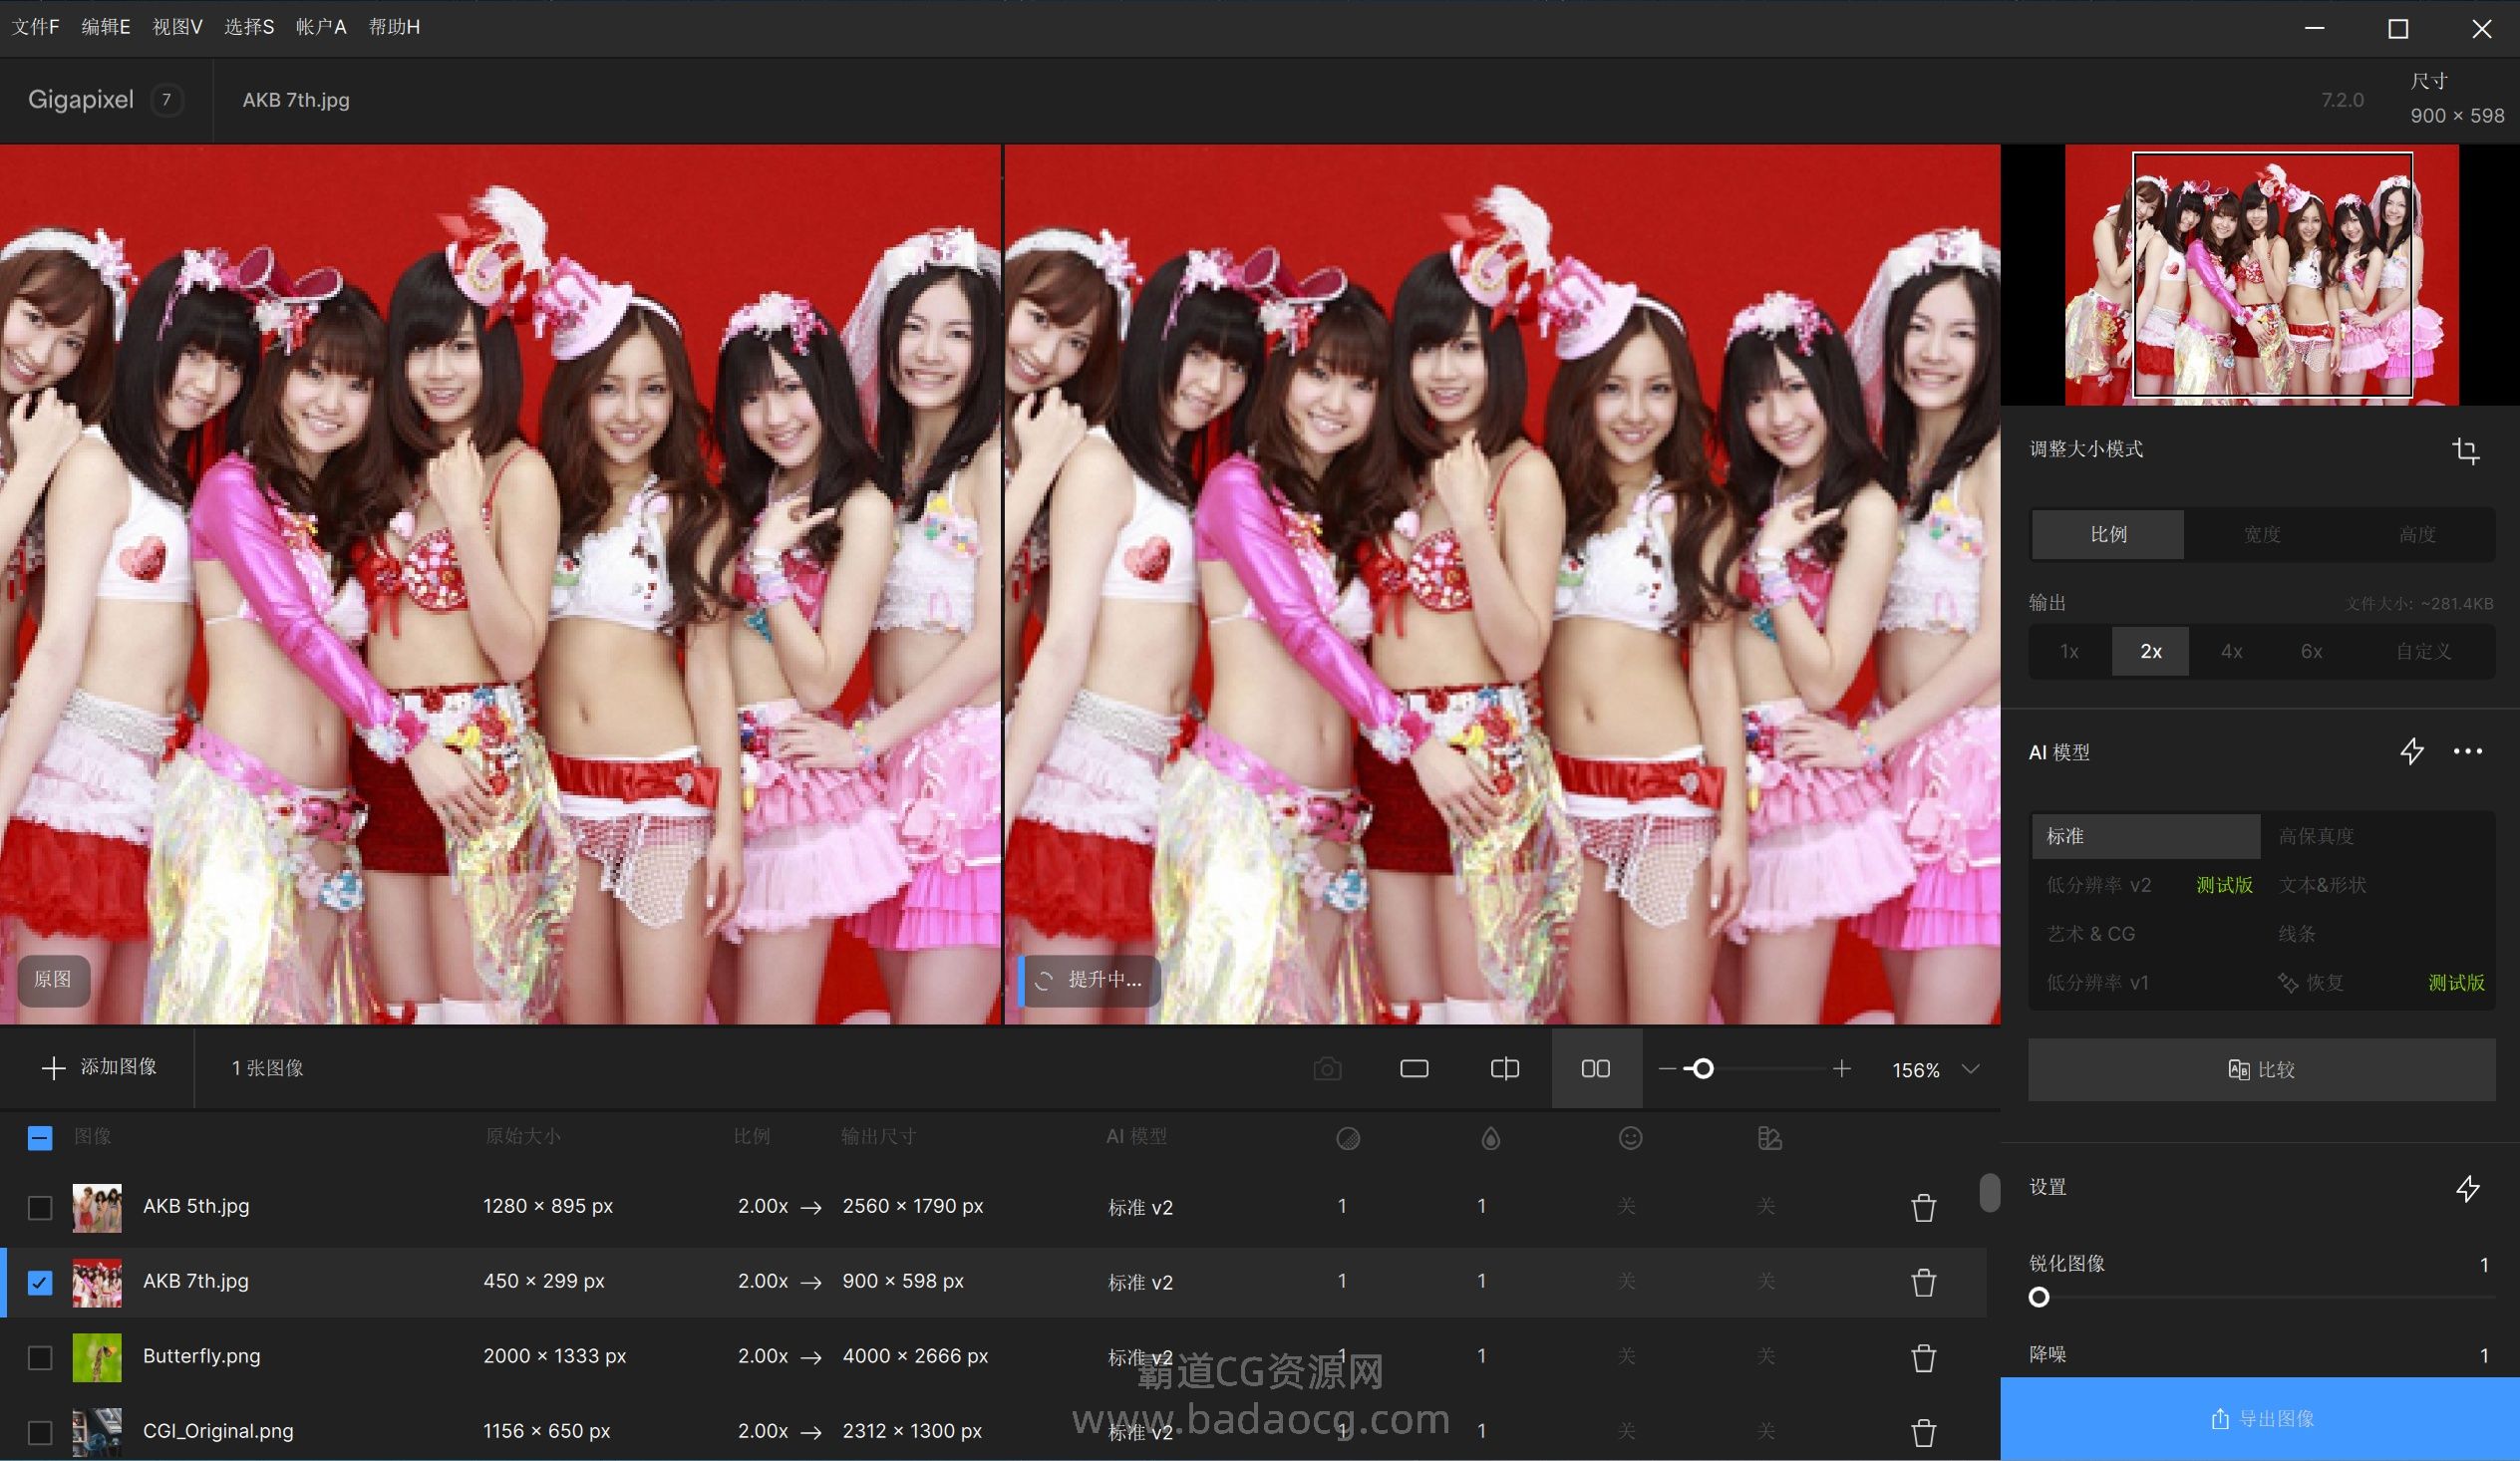This screenshot has height=1461, width=2520.
Task: Click the gamma correction column header icon
Action: coord(1769,1138)
